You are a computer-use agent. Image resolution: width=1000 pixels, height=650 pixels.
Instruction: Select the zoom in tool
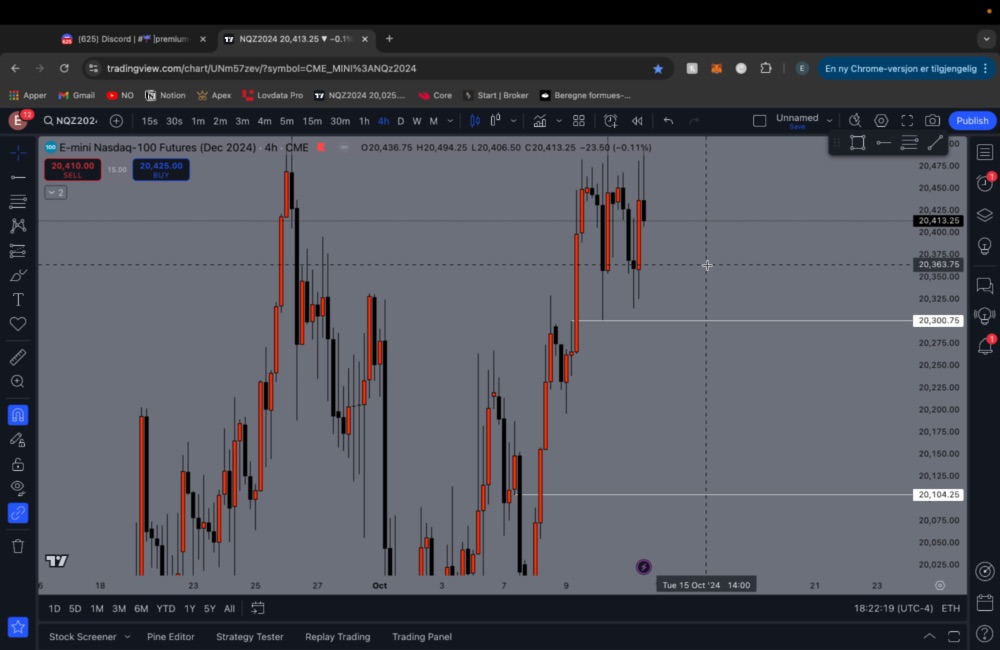(x=18, y=381)
